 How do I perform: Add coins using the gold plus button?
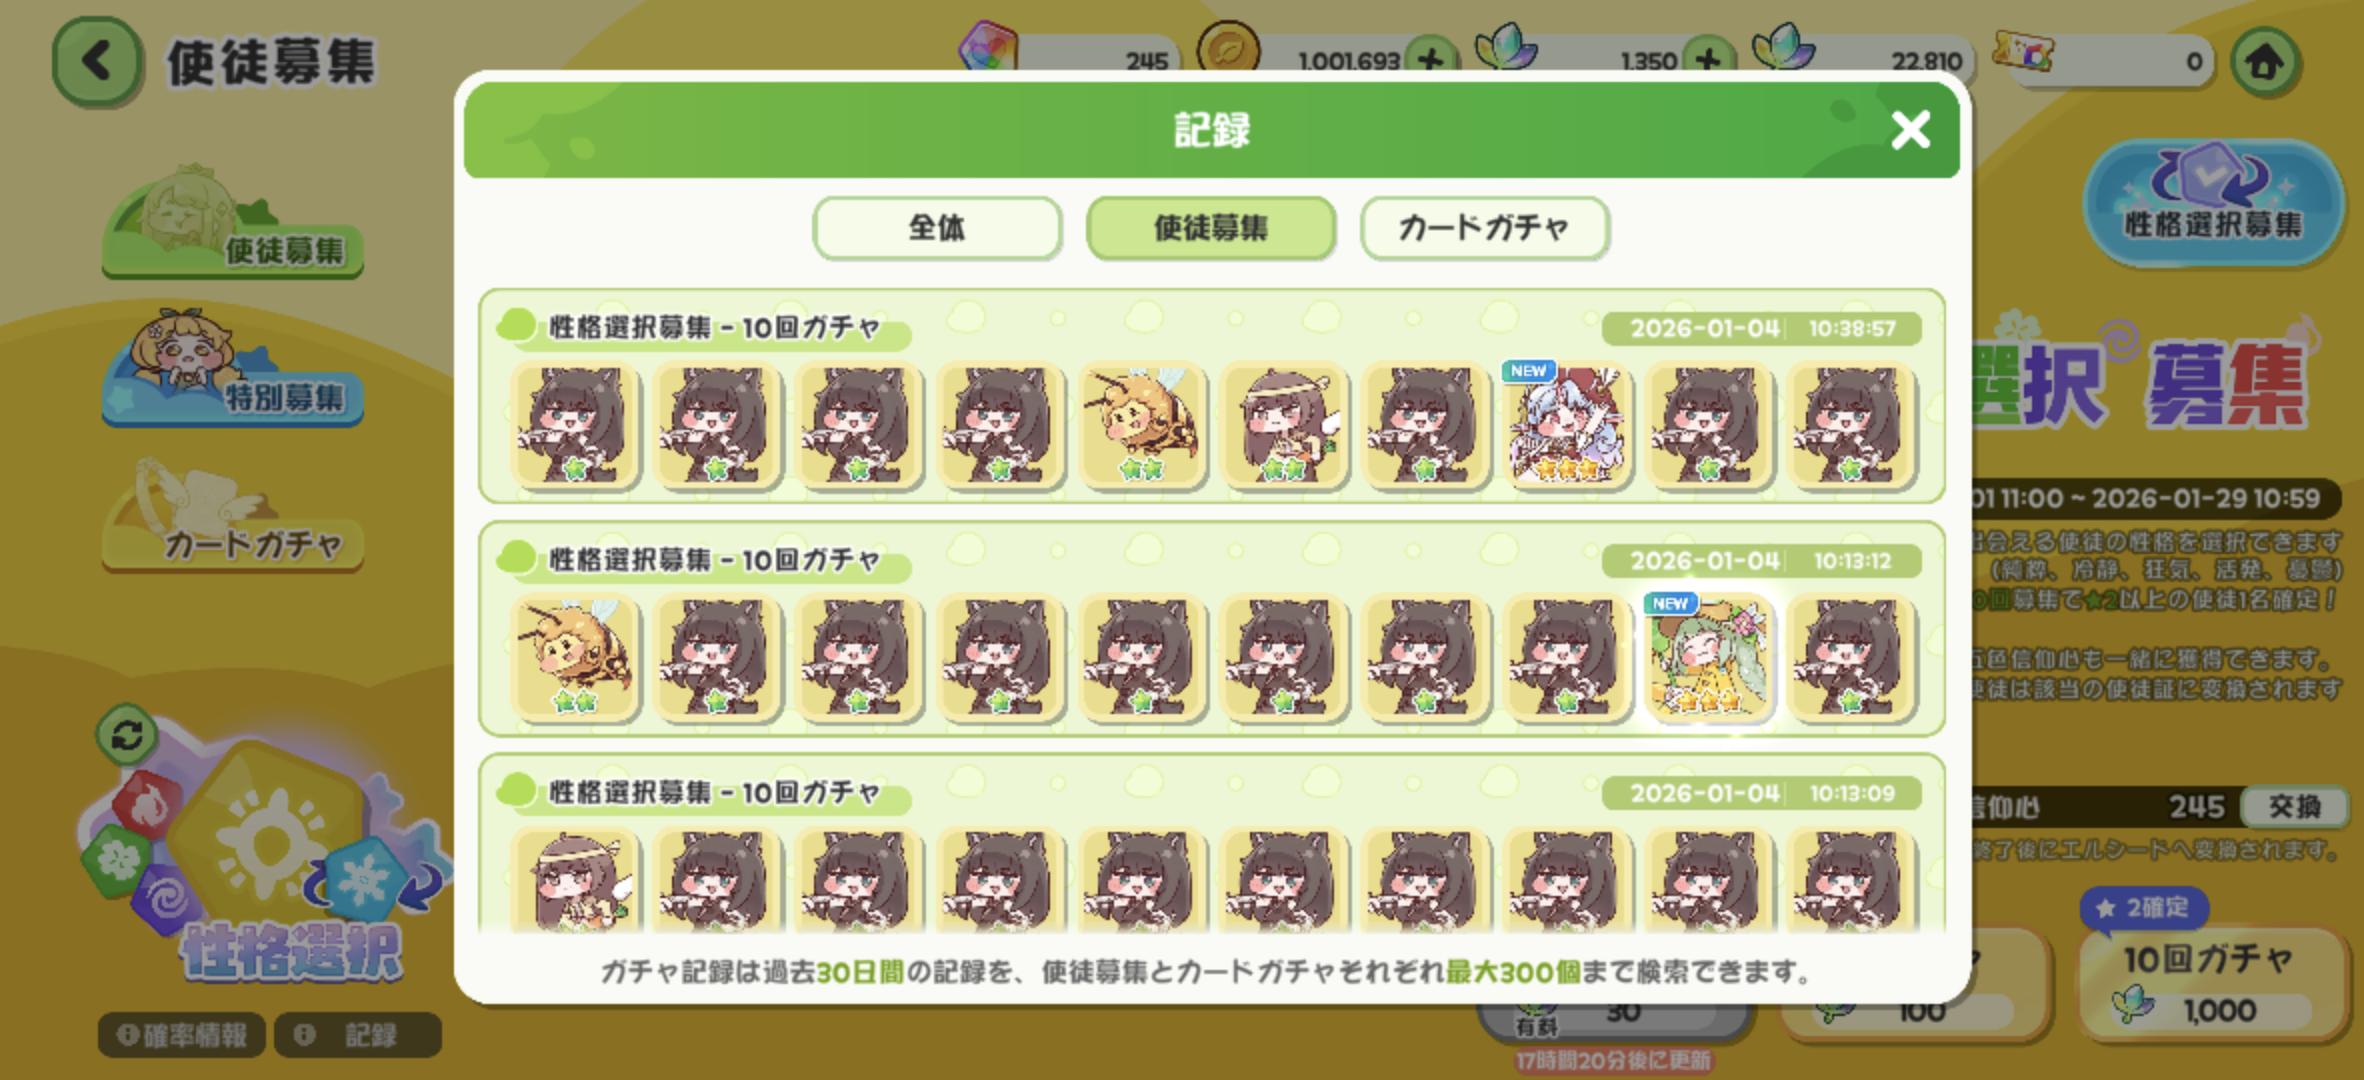[x=1432, y=61]
